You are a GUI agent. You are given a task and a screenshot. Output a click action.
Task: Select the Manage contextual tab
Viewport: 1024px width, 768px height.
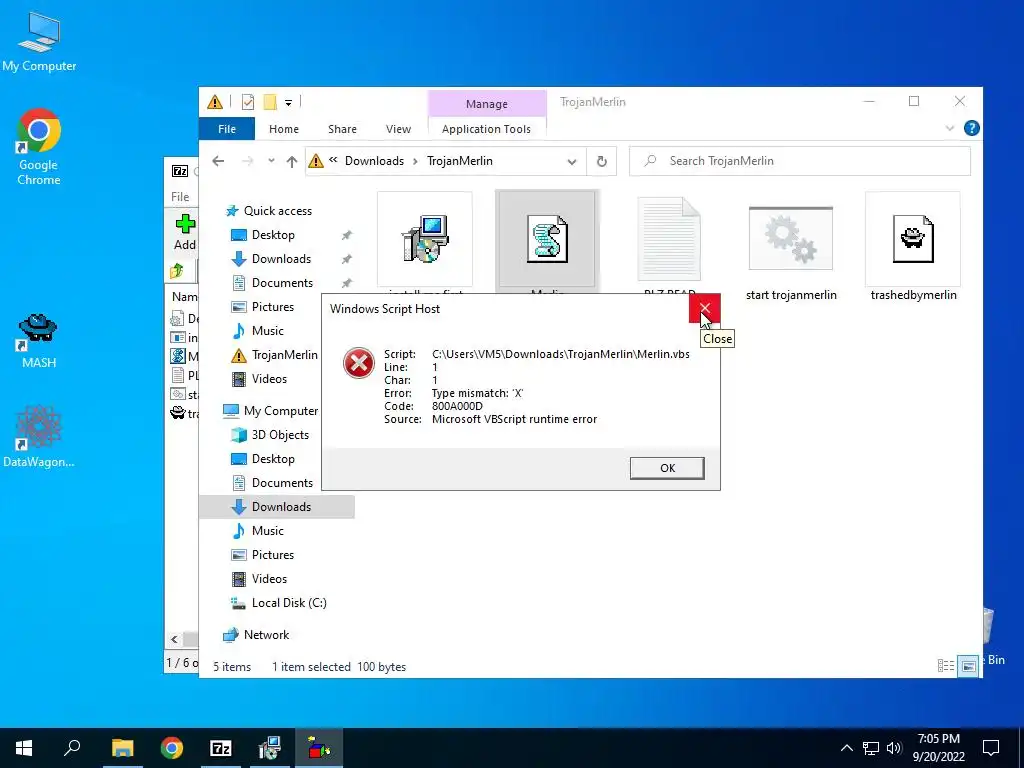tap(487, 104)
